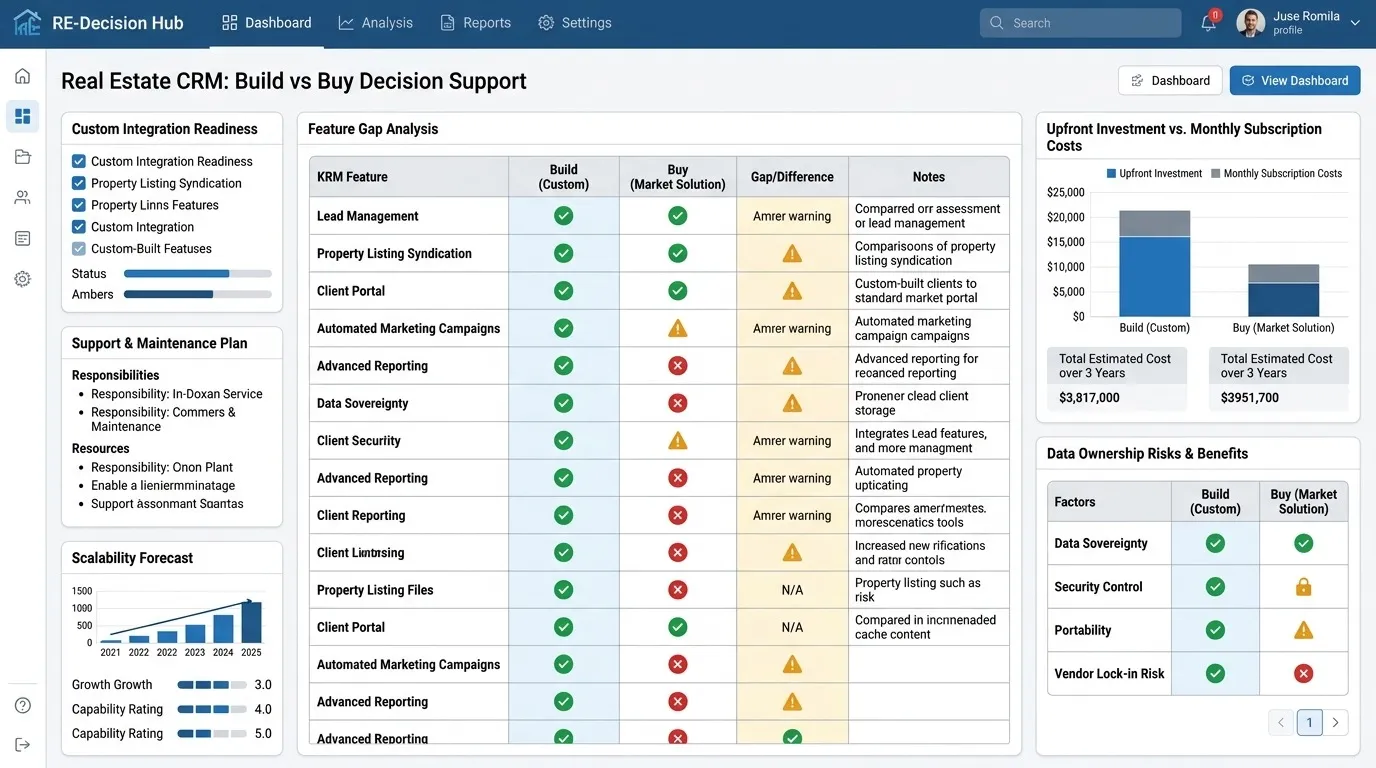Switch to the Analysis tab
Image resolution: width=1376 pixels, height=768 pixels.
(x=376, y=23)
